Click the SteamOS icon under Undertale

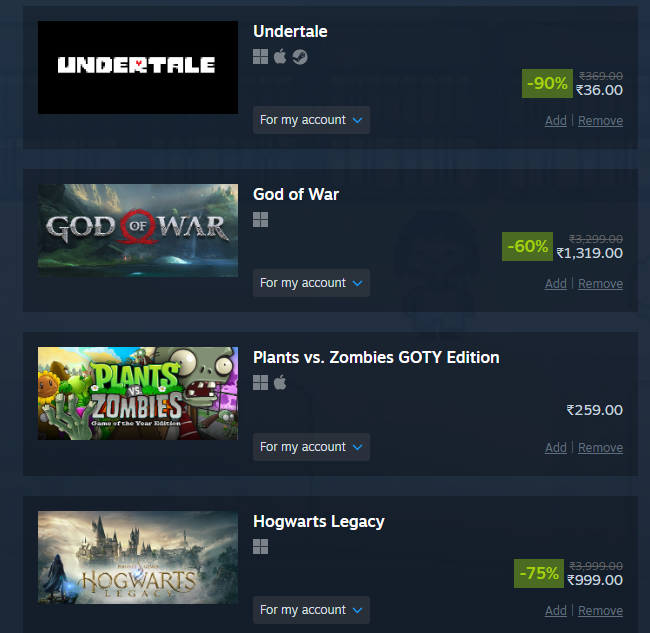coord(300,57)
